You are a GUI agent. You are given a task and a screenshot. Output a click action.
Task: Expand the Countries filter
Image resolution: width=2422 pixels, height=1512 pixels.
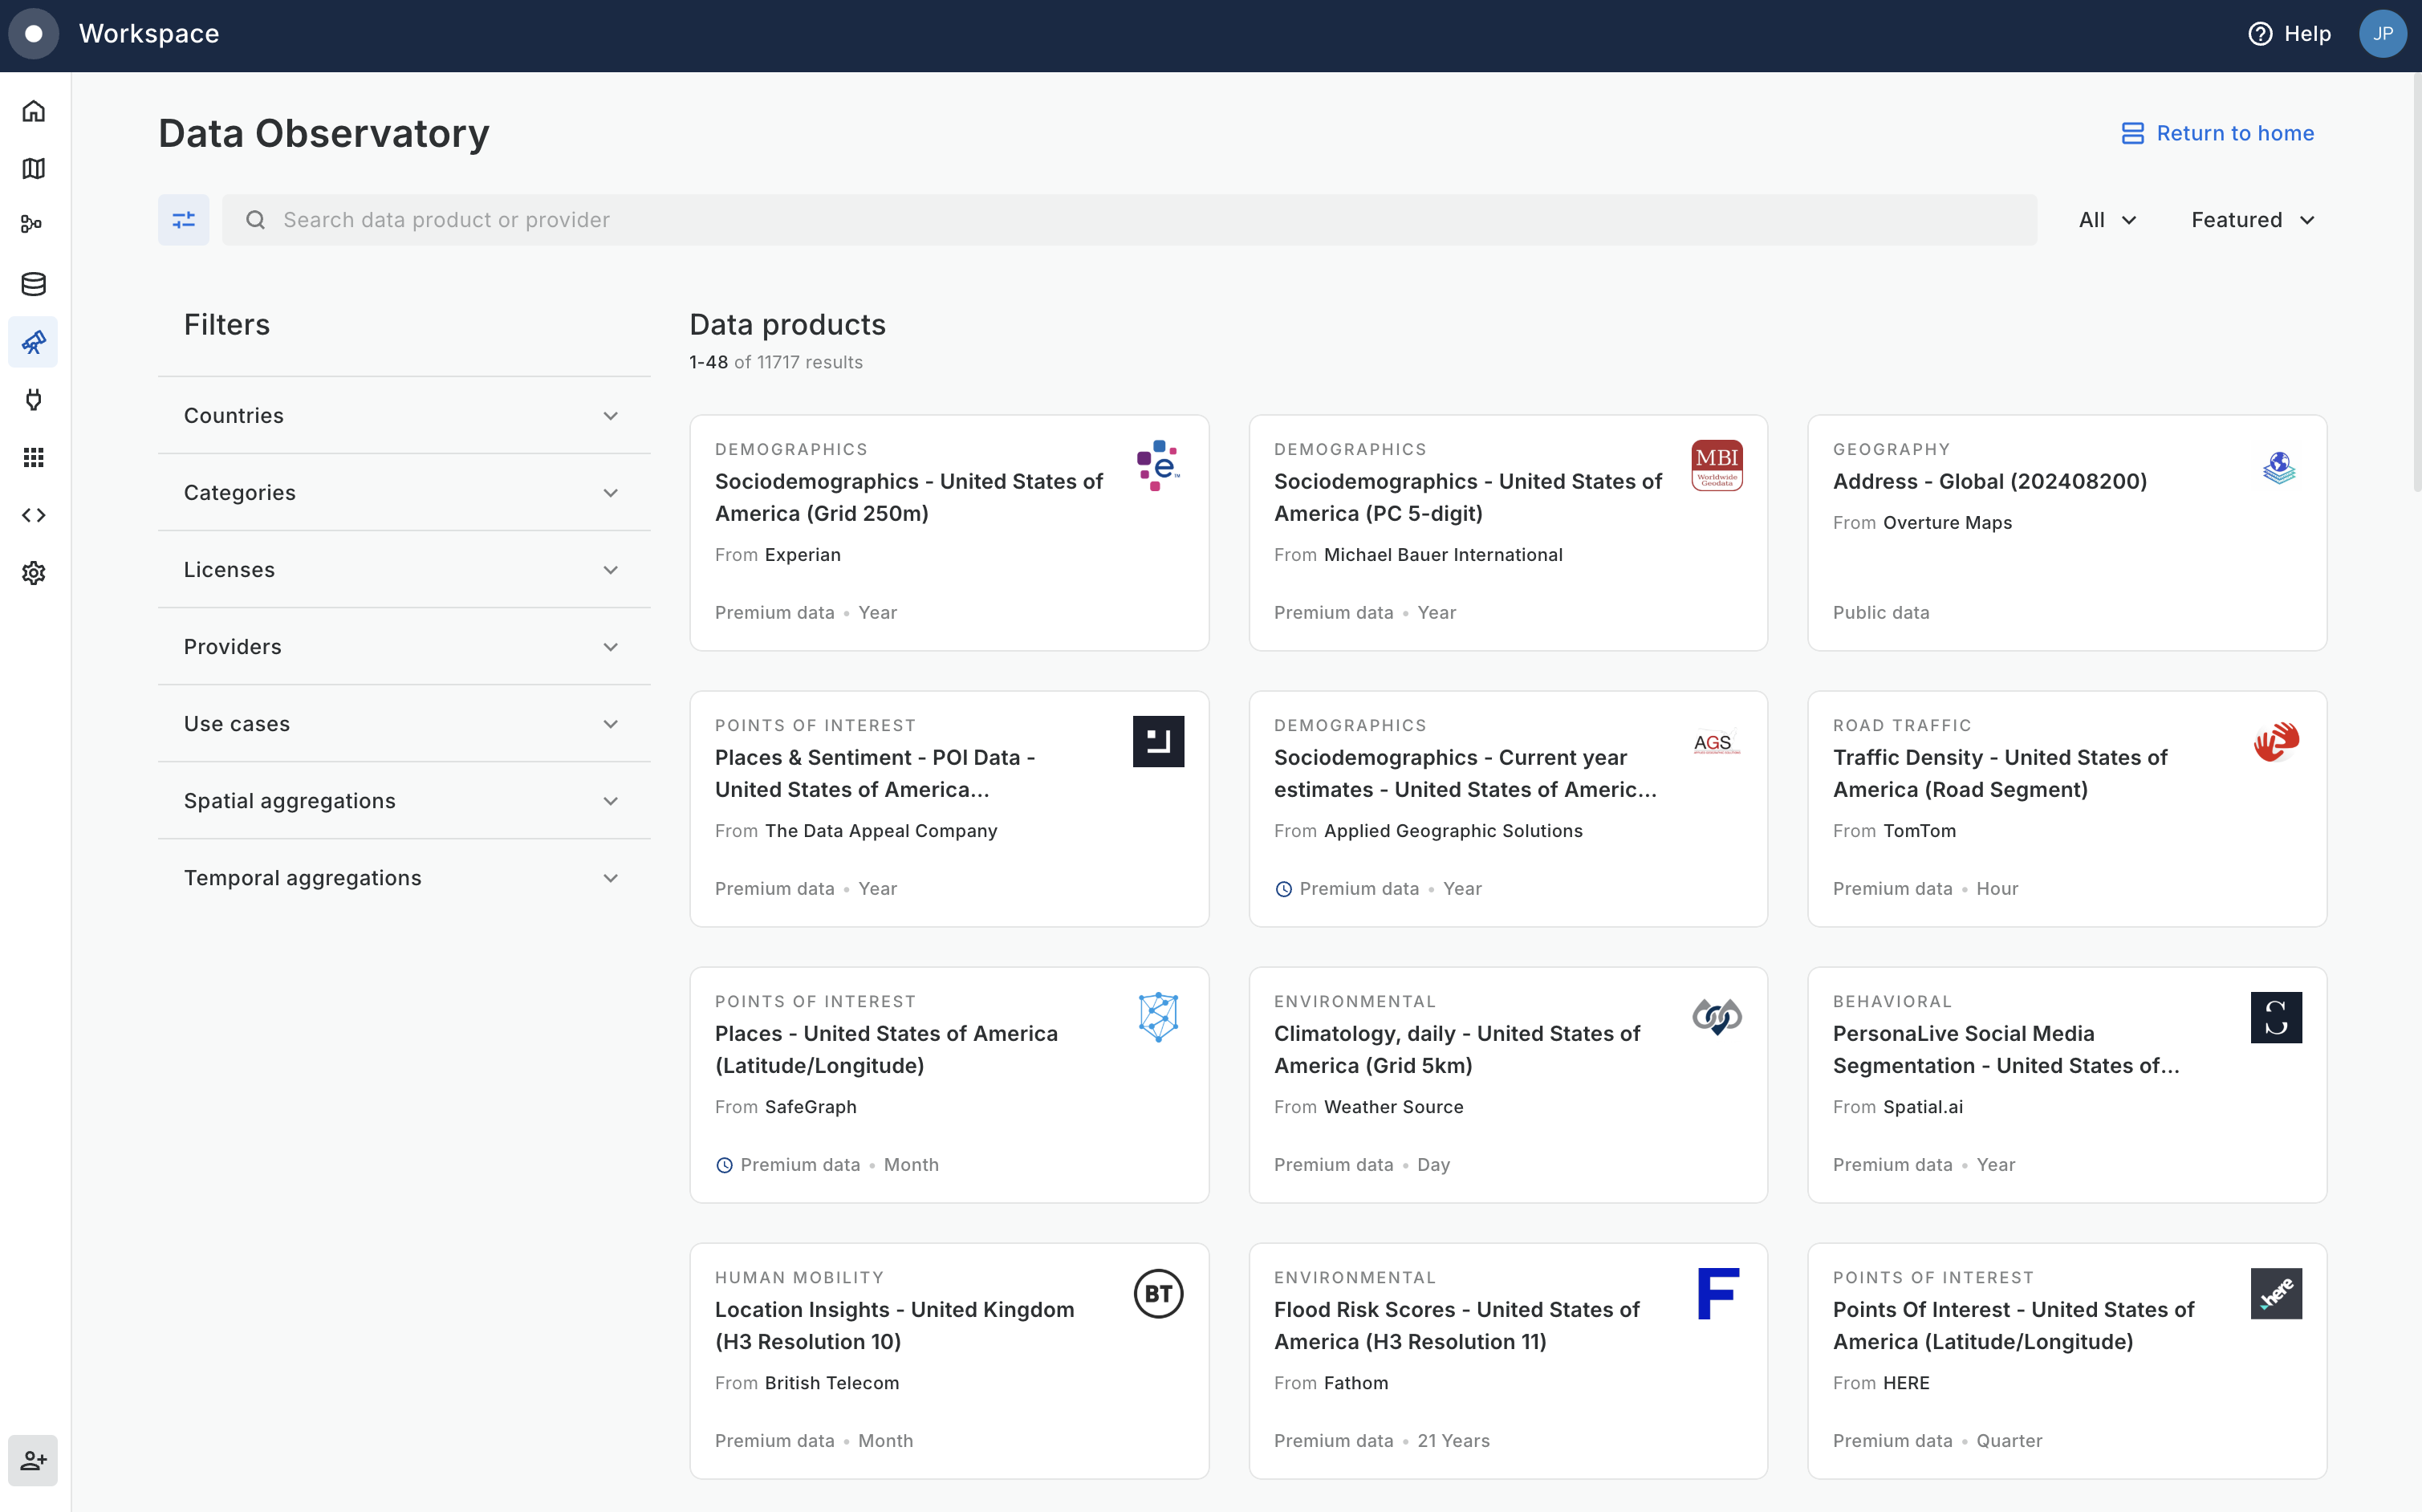[404, 416]
